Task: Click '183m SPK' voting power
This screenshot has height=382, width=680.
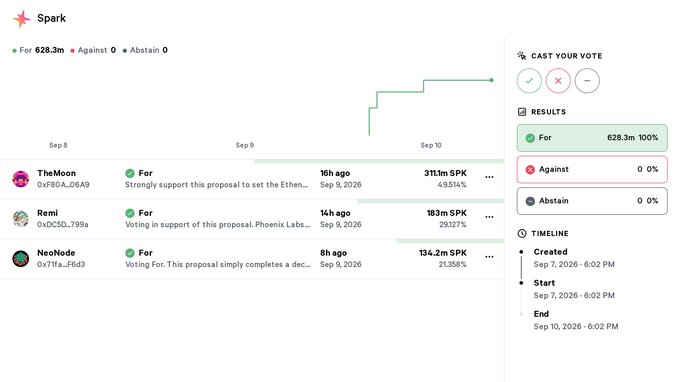Action: point(447,213)
